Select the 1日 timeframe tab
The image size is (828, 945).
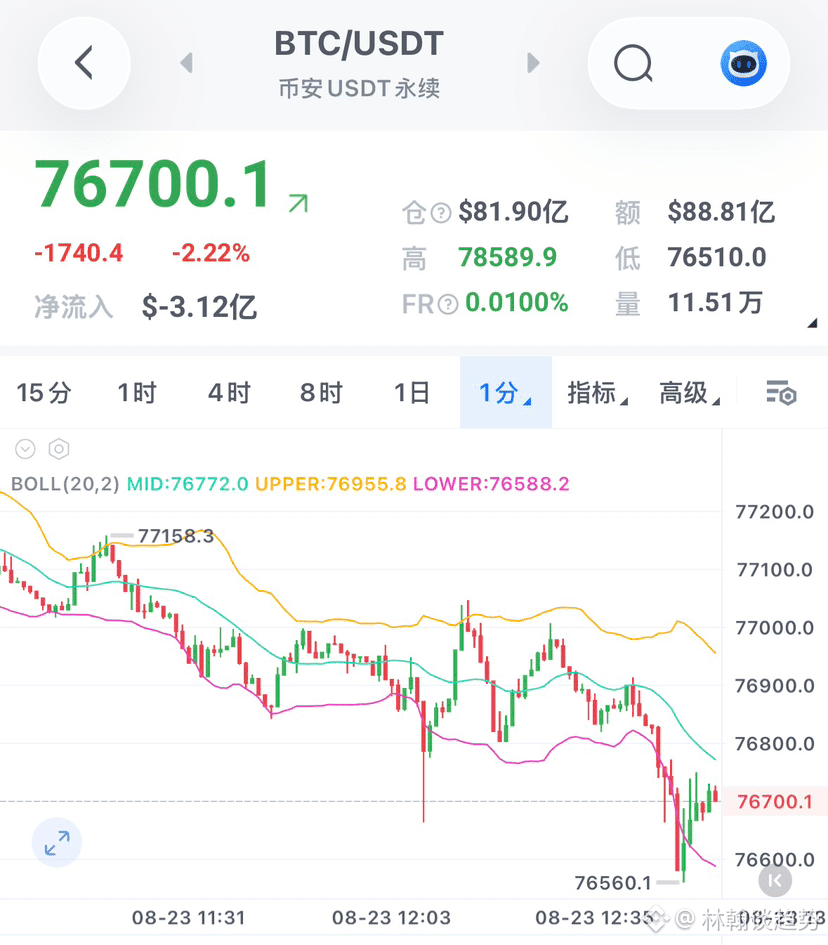tap(412, 393)
